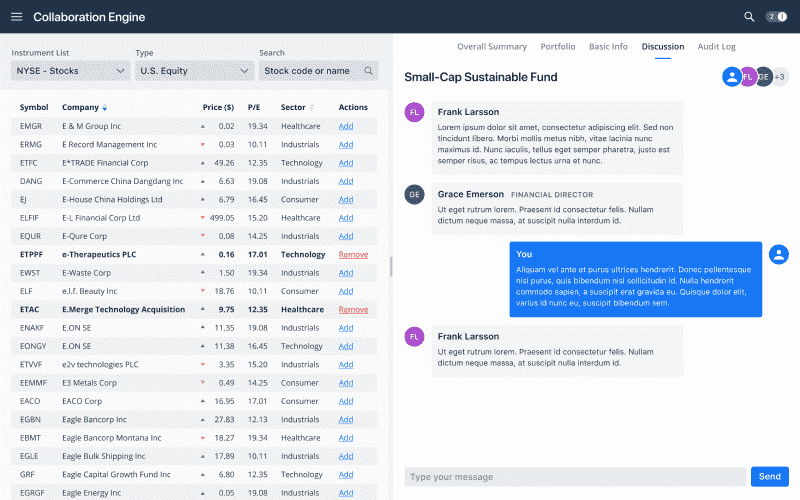
Task: Focus the Type your message field
Action: tap(575, 477)
